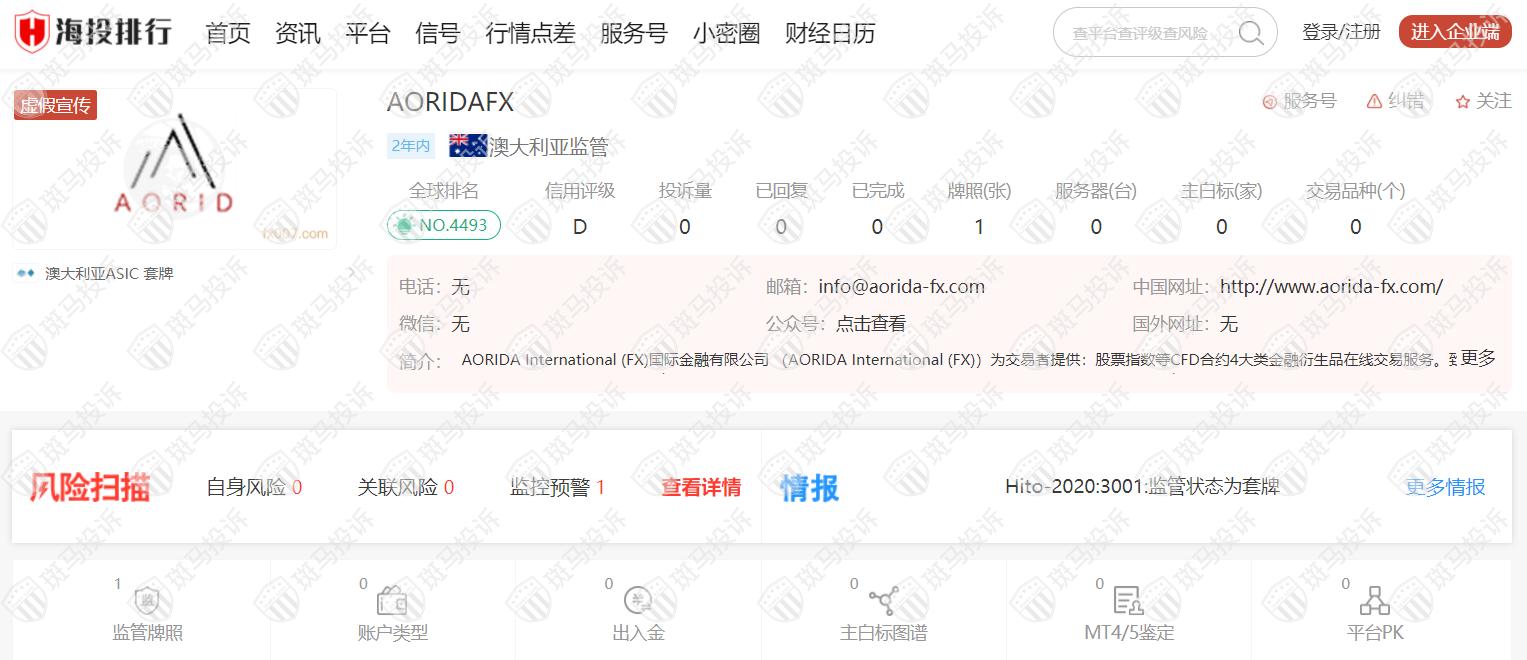
Task: Open the 登录/注册 link
Action: click(x=1341, y=32)
